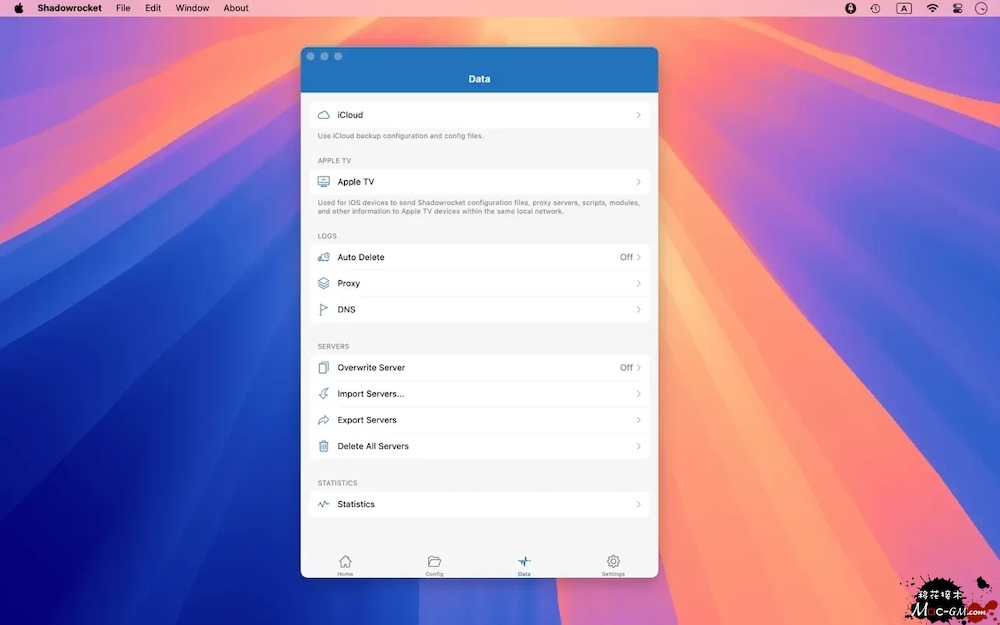This screenshot has width=1000, height=625.
Task: Open the Edit menu
Action: pos(153,8)
